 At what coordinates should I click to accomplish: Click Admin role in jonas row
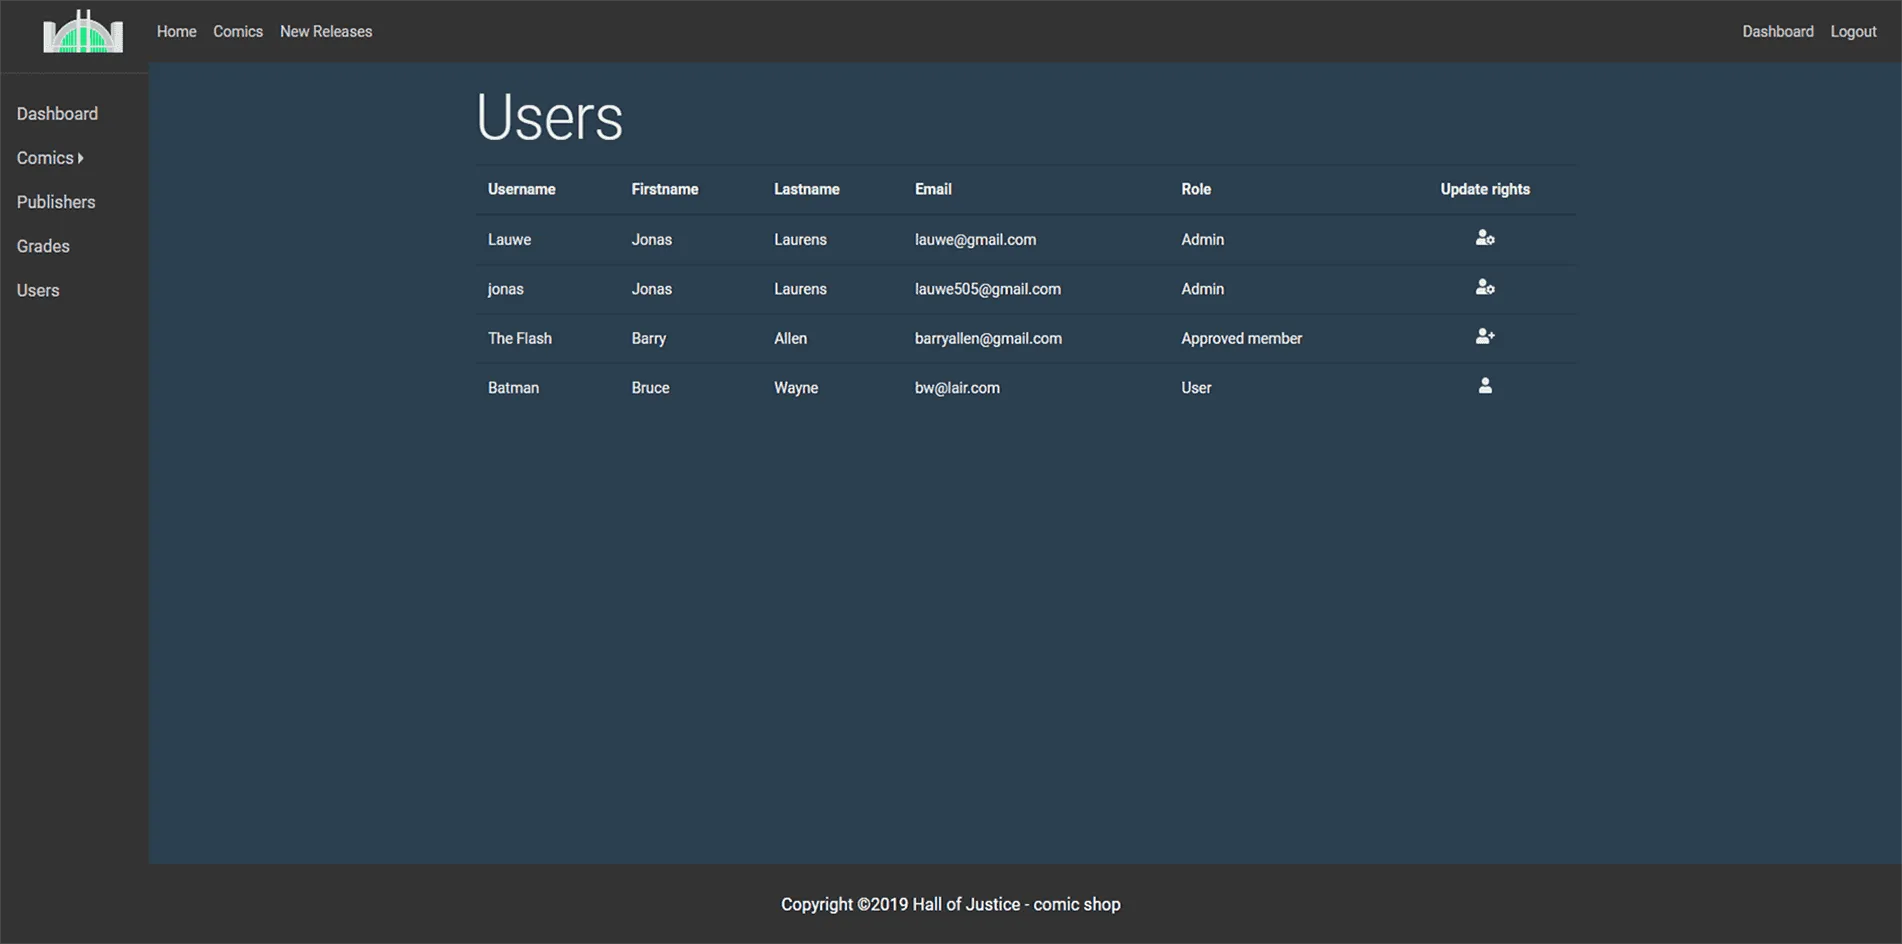point(1202,289)
